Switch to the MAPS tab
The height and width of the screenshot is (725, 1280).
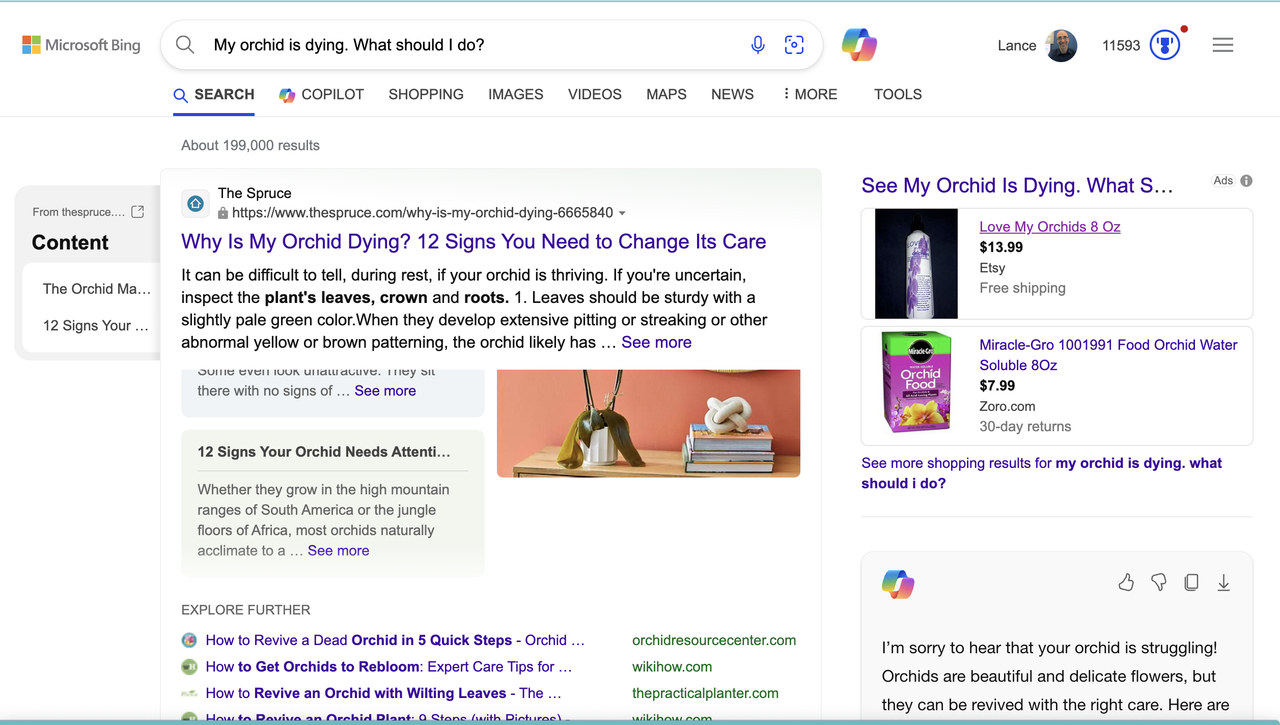click(666, 94)
